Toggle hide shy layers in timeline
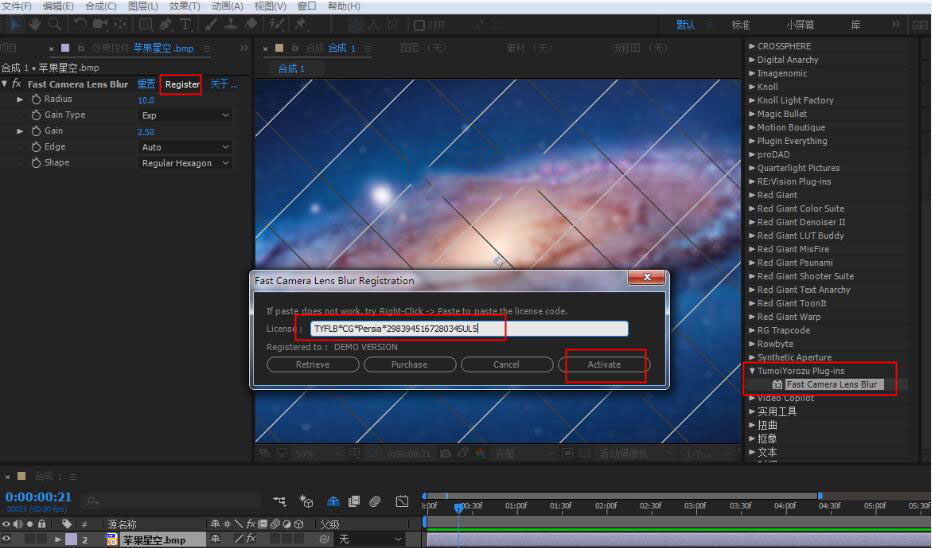 333,502
